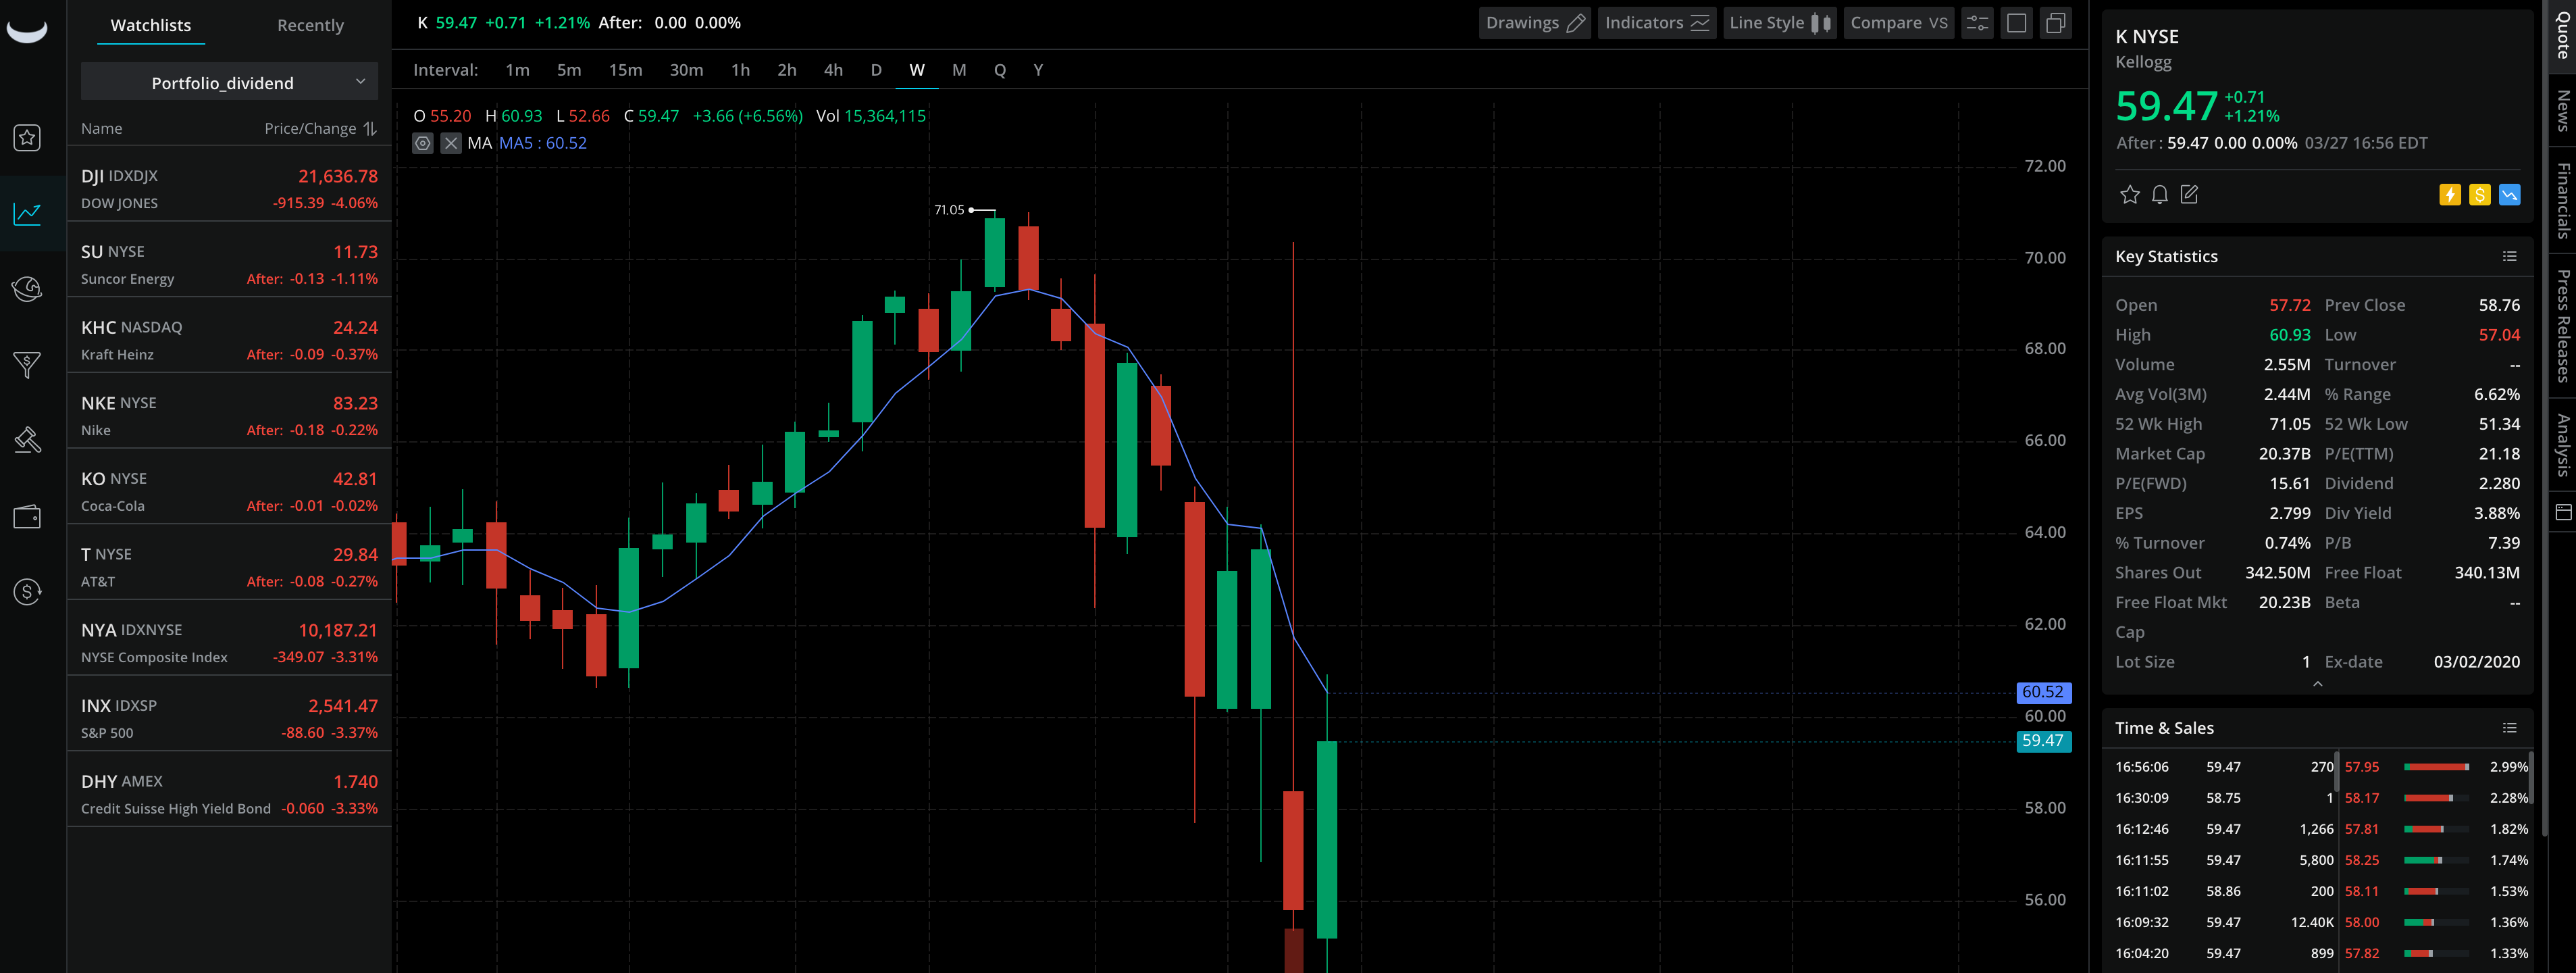Switch to the Recently tab
The width and height of the screenshot is (2576, 973).
click(310, 25)
